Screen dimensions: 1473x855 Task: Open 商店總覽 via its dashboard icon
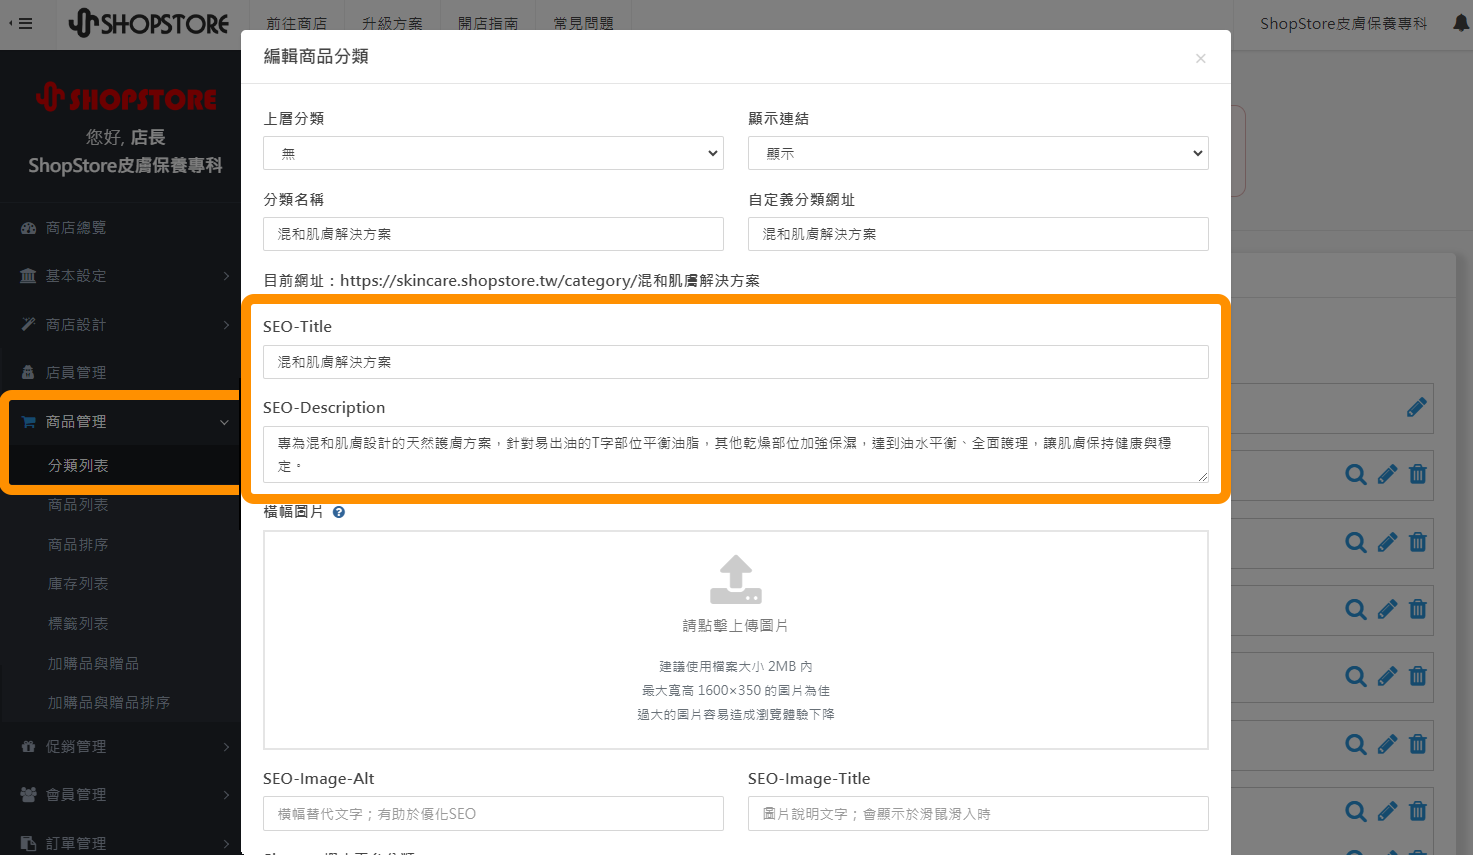[x=28, y=228]
